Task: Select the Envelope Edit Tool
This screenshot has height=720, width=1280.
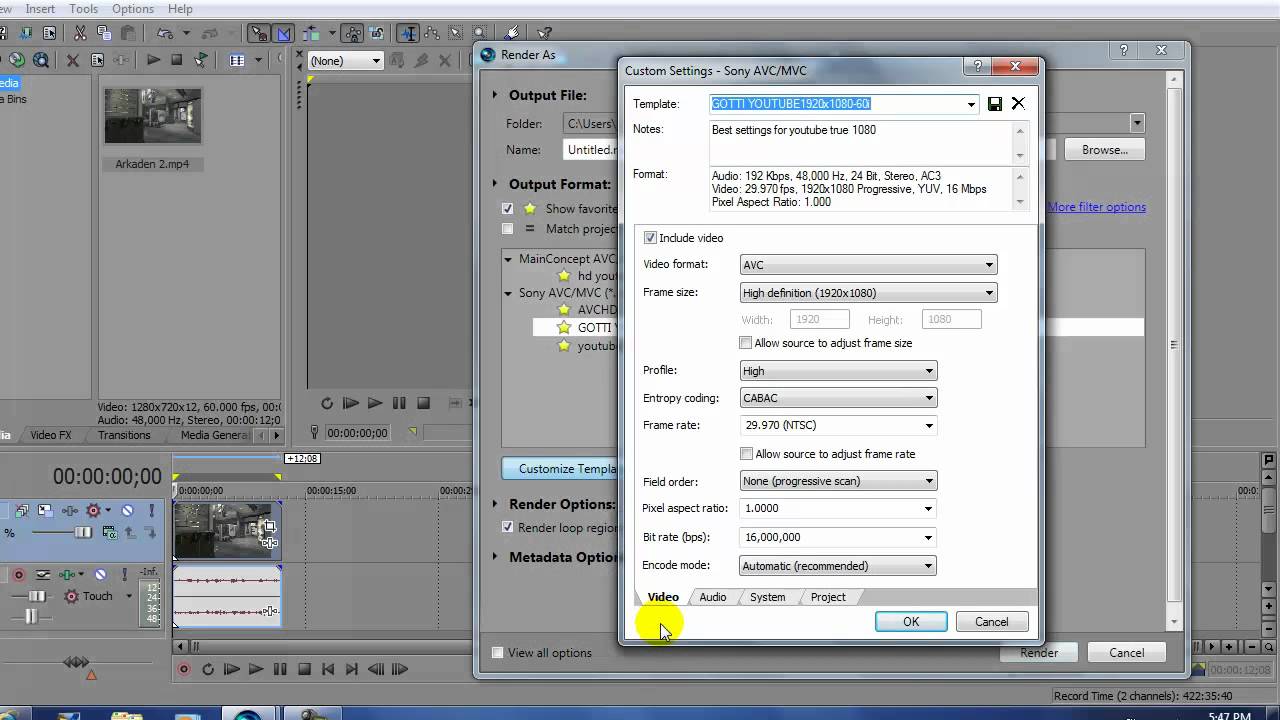Action: click(x=432, y=33)
